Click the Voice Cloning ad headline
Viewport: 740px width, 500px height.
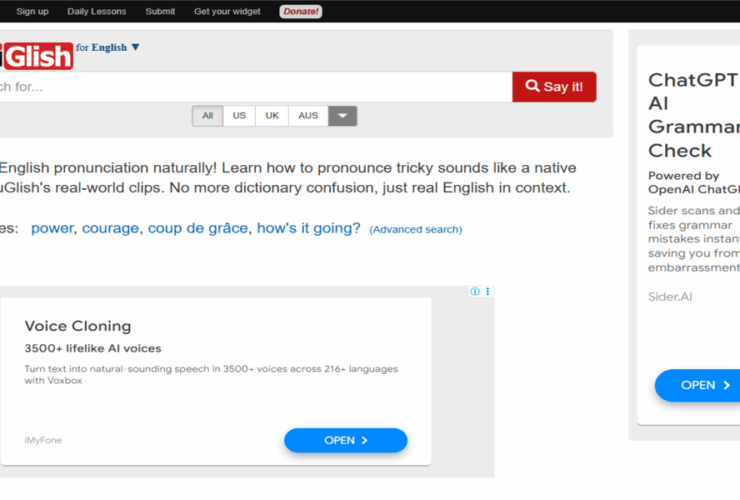[78, 326]
